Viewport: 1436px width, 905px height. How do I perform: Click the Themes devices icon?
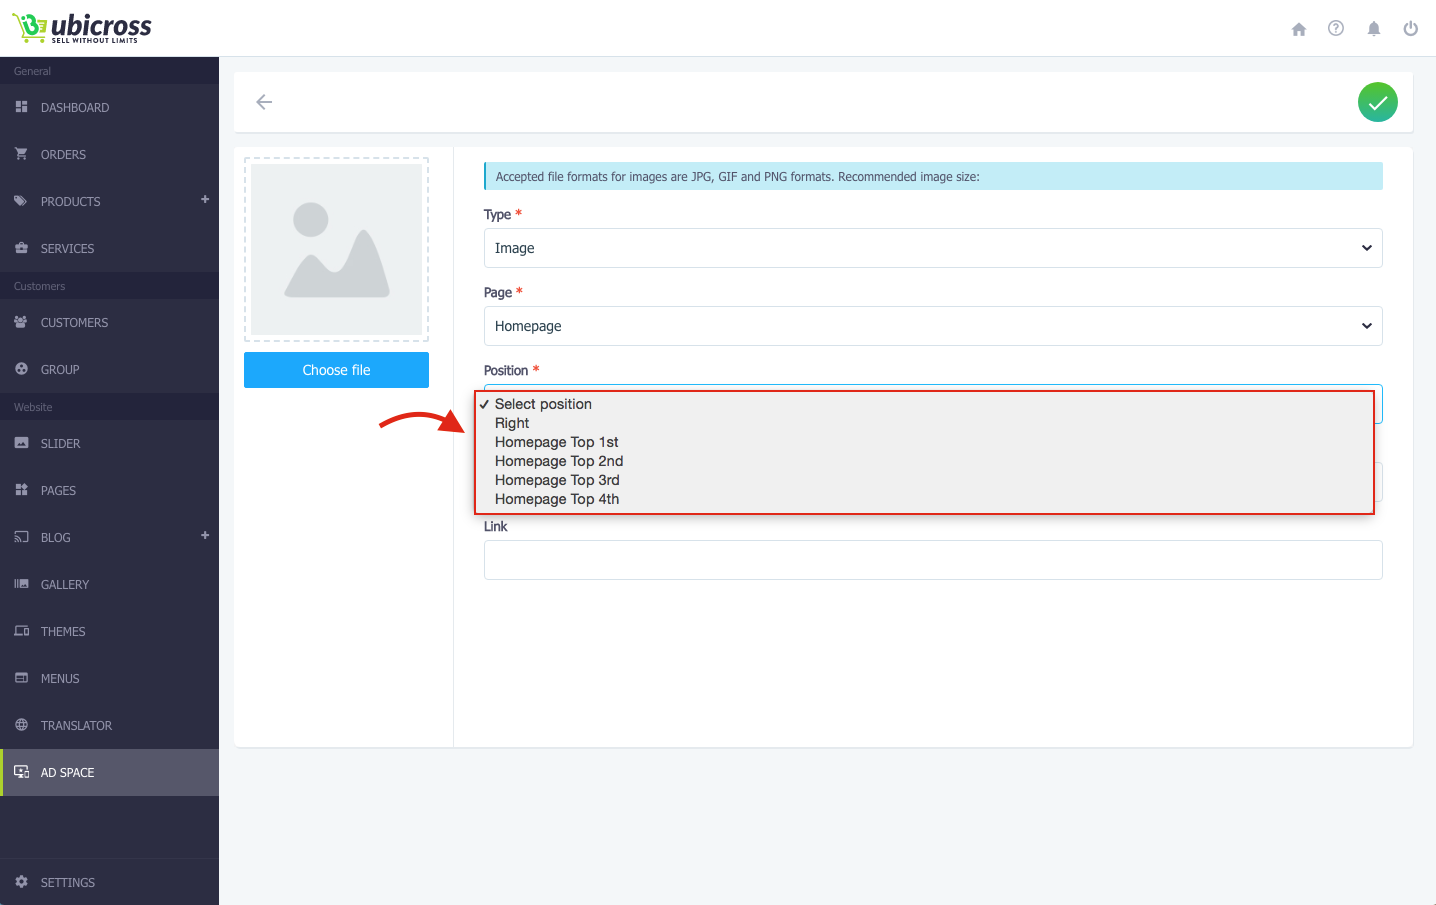pos(21,631)
